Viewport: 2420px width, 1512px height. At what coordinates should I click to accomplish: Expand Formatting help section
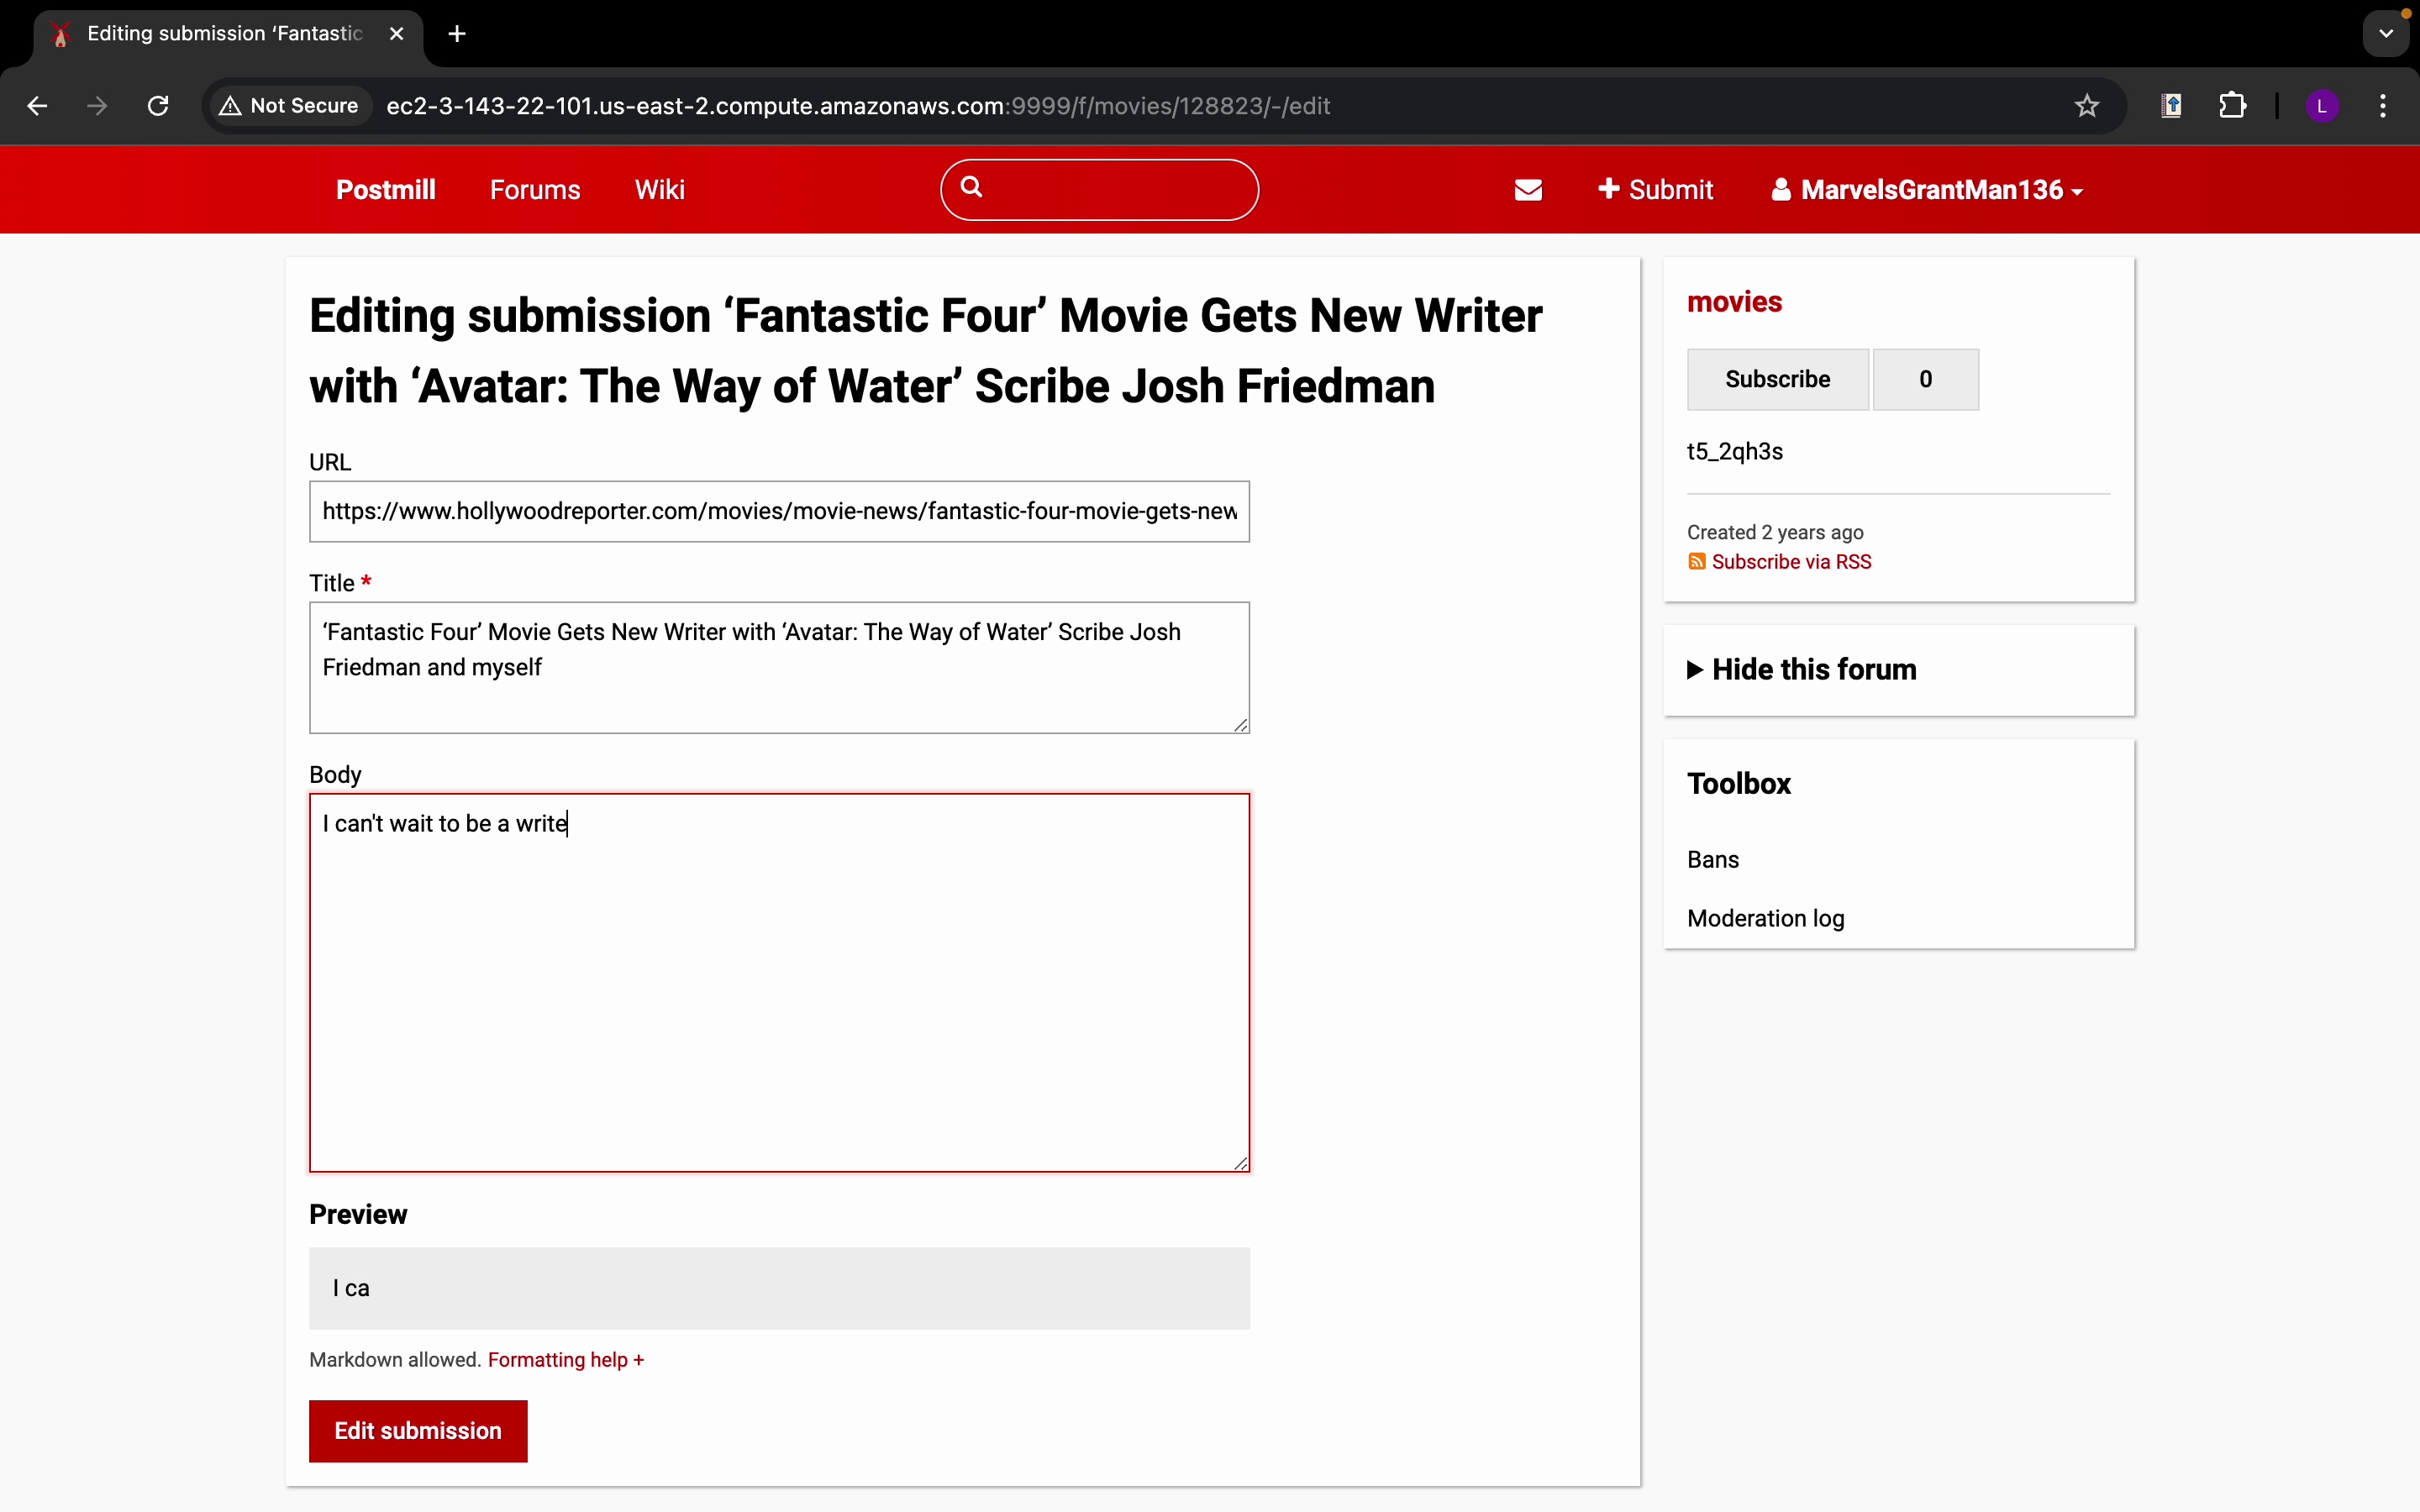(x=565, y=1360)
